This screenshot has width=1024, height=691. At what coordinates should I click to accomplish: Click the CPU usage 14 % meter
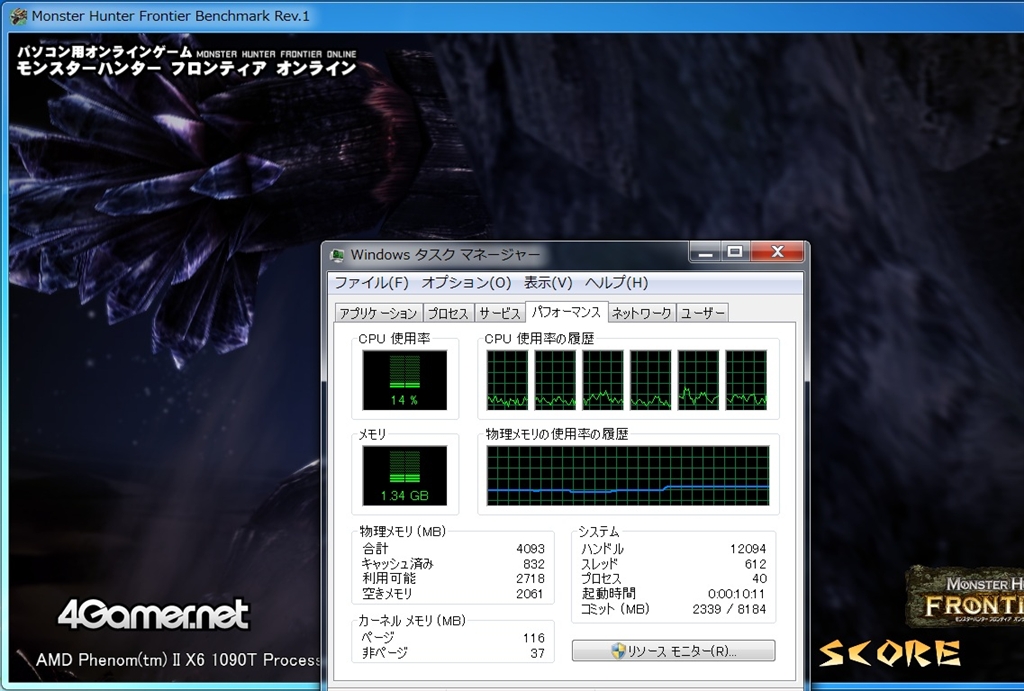click(x=405, y=380)
